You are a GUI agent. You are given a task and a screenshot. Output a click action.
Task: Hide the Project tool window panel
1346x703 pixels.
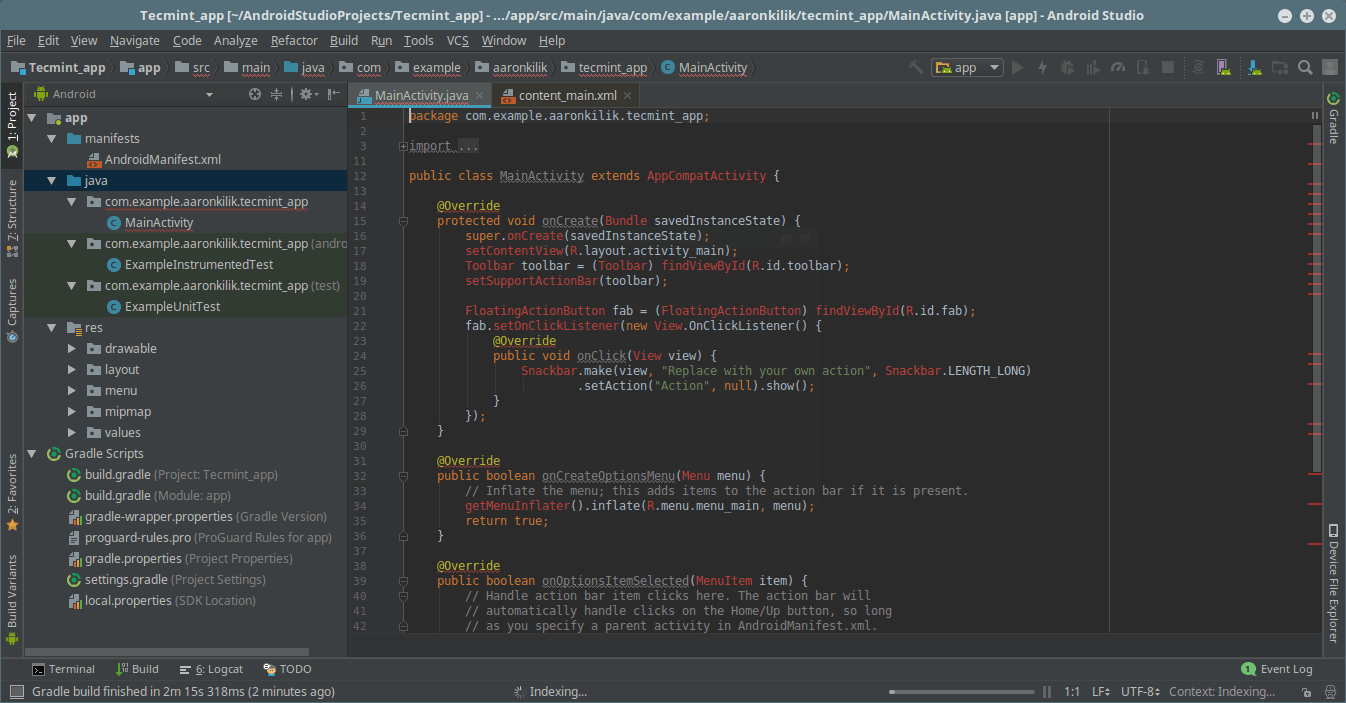(x=334, y=94)
